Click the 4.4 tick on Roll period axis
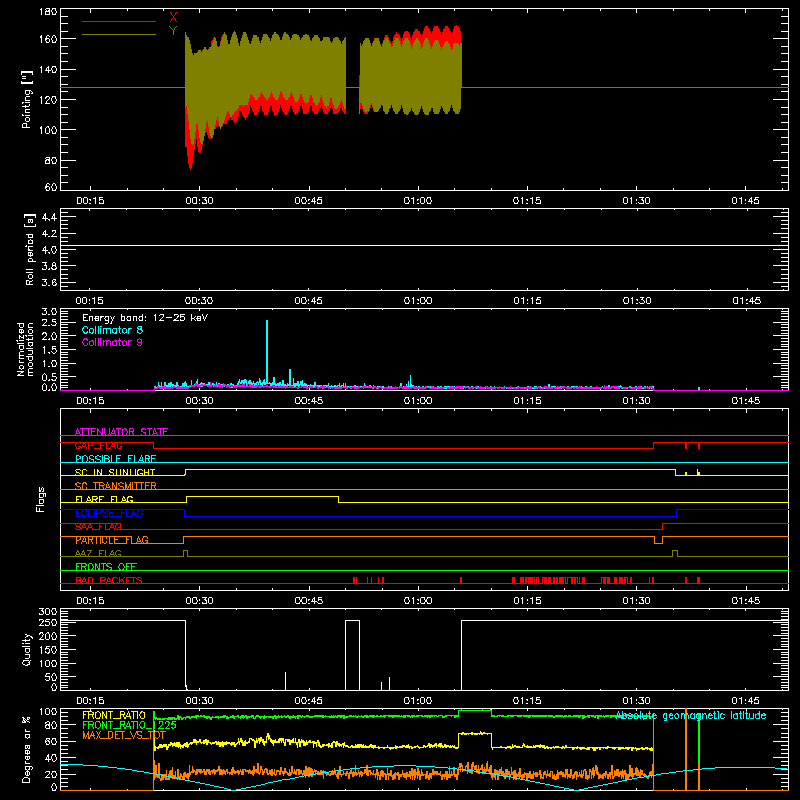 (x=49, y=217)
